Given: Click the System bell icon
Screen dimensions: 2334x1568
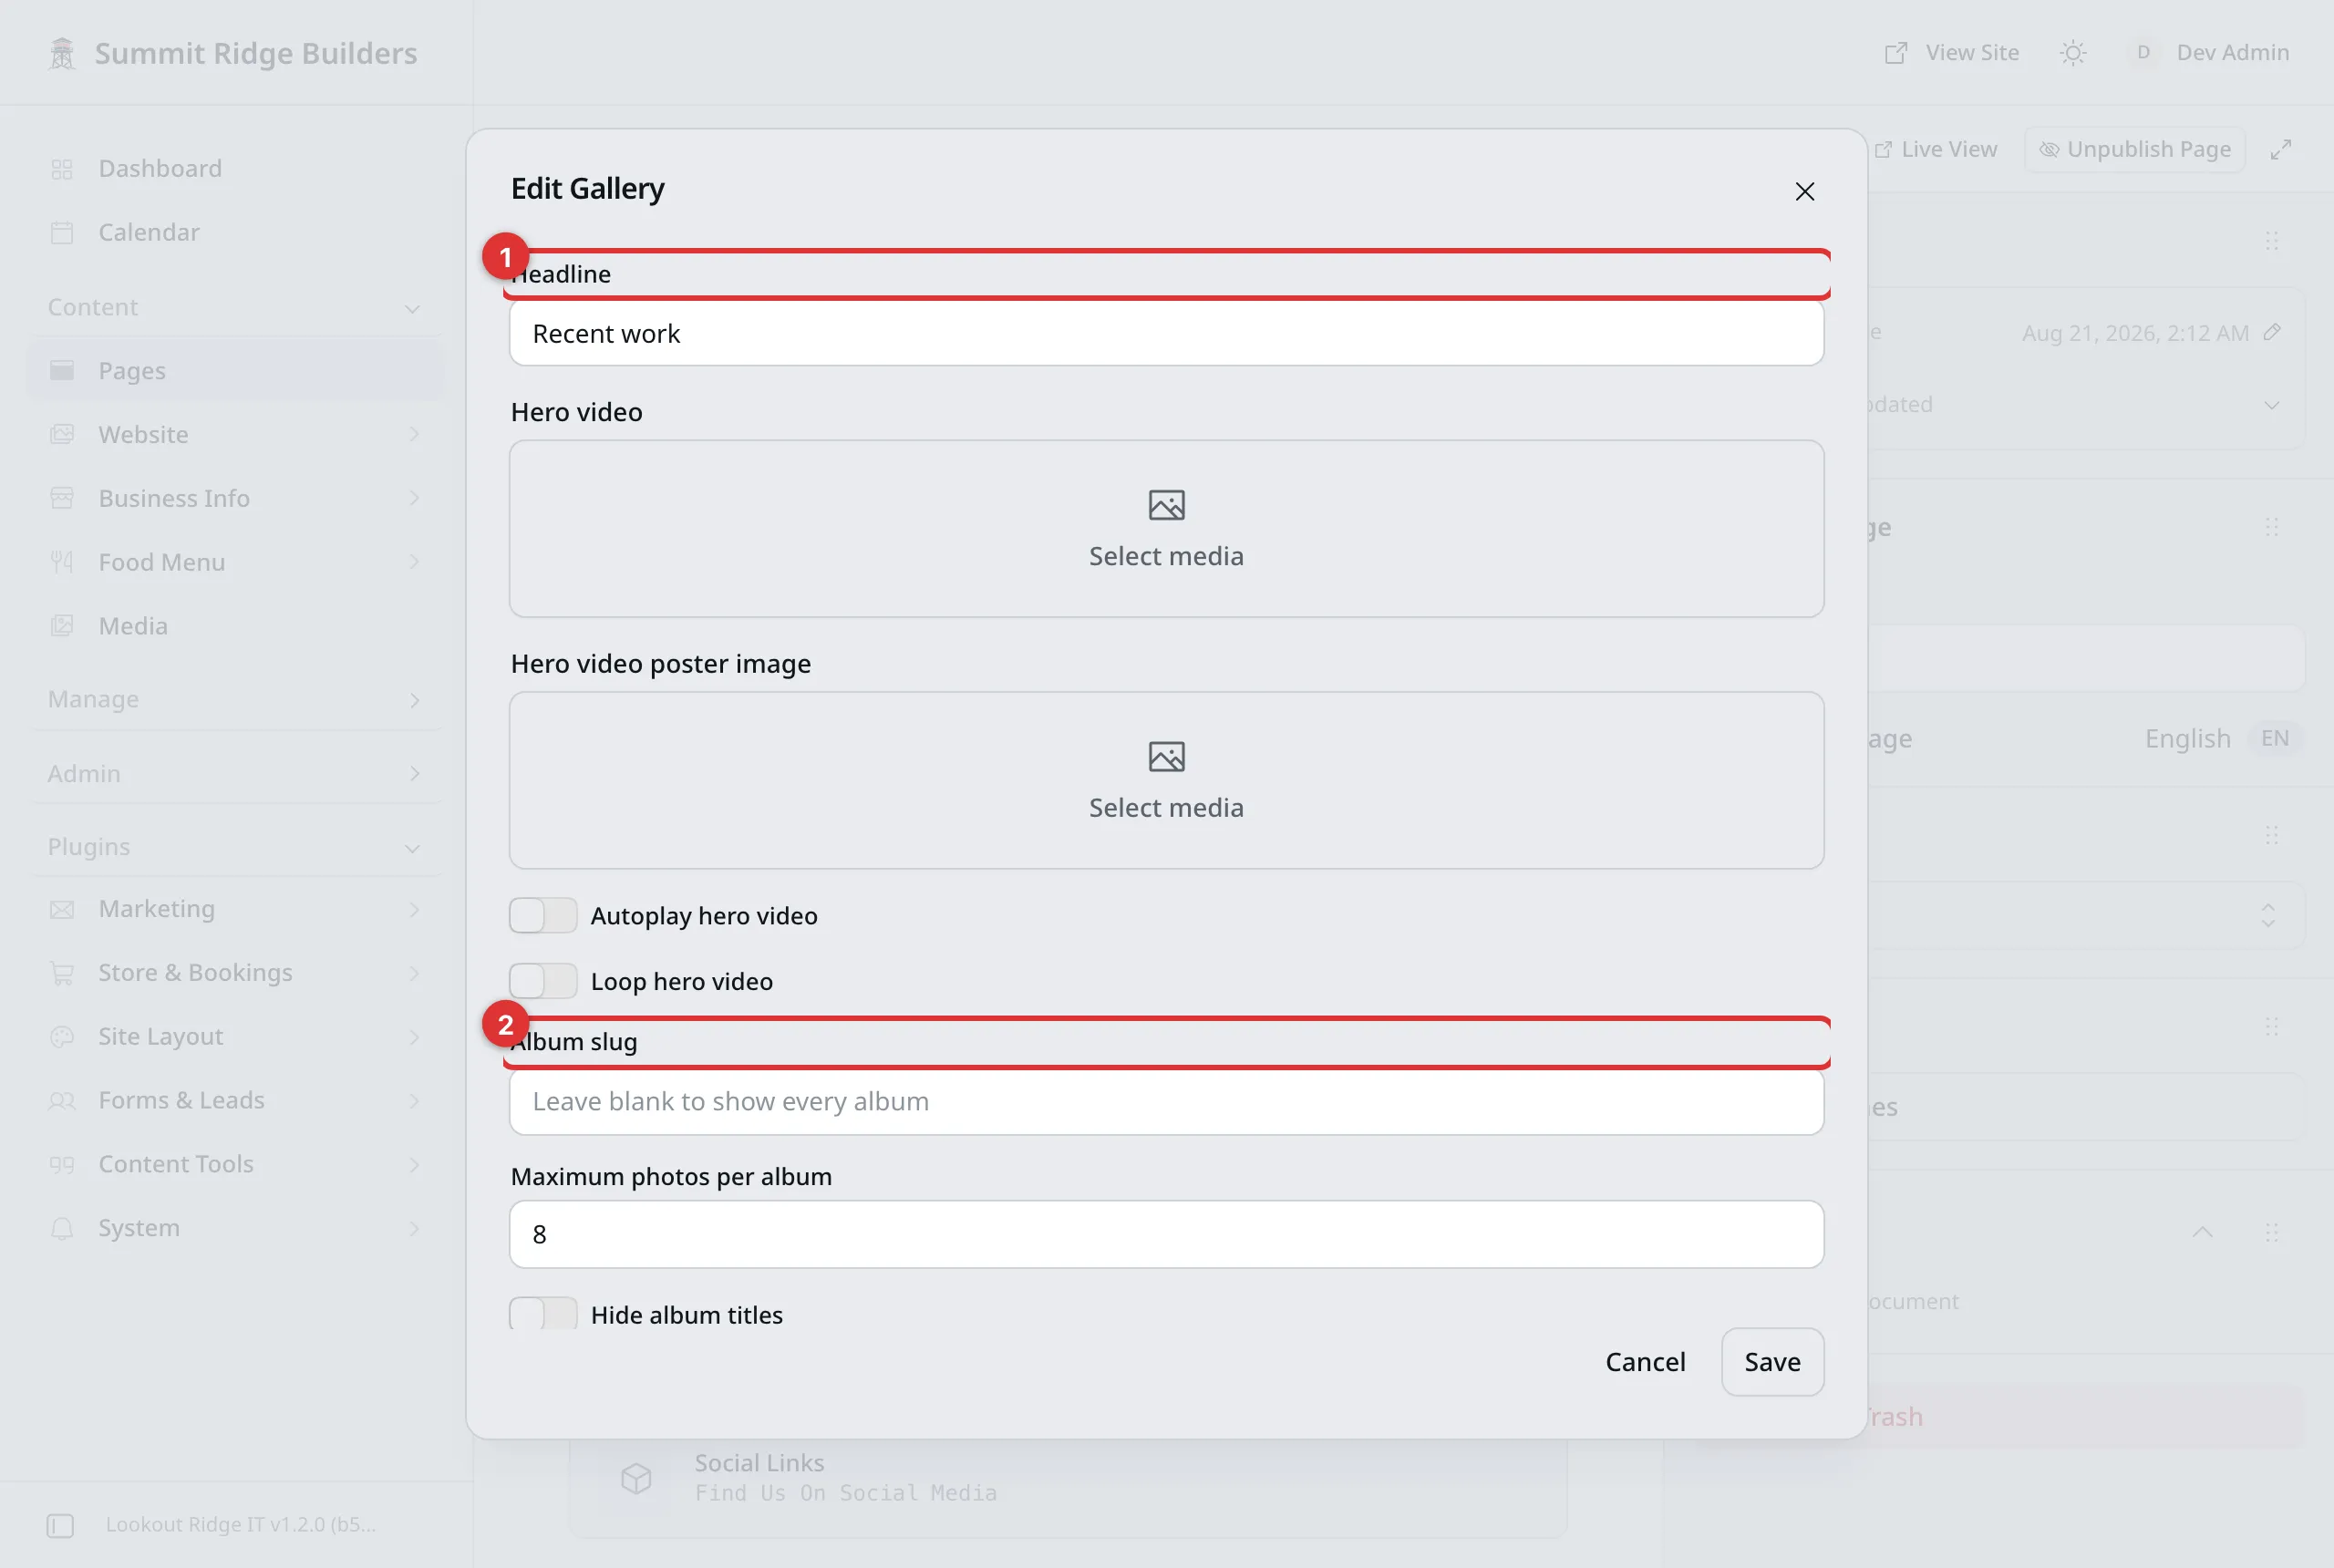Looking at the screenshot, I should (x=62, y=1228).
